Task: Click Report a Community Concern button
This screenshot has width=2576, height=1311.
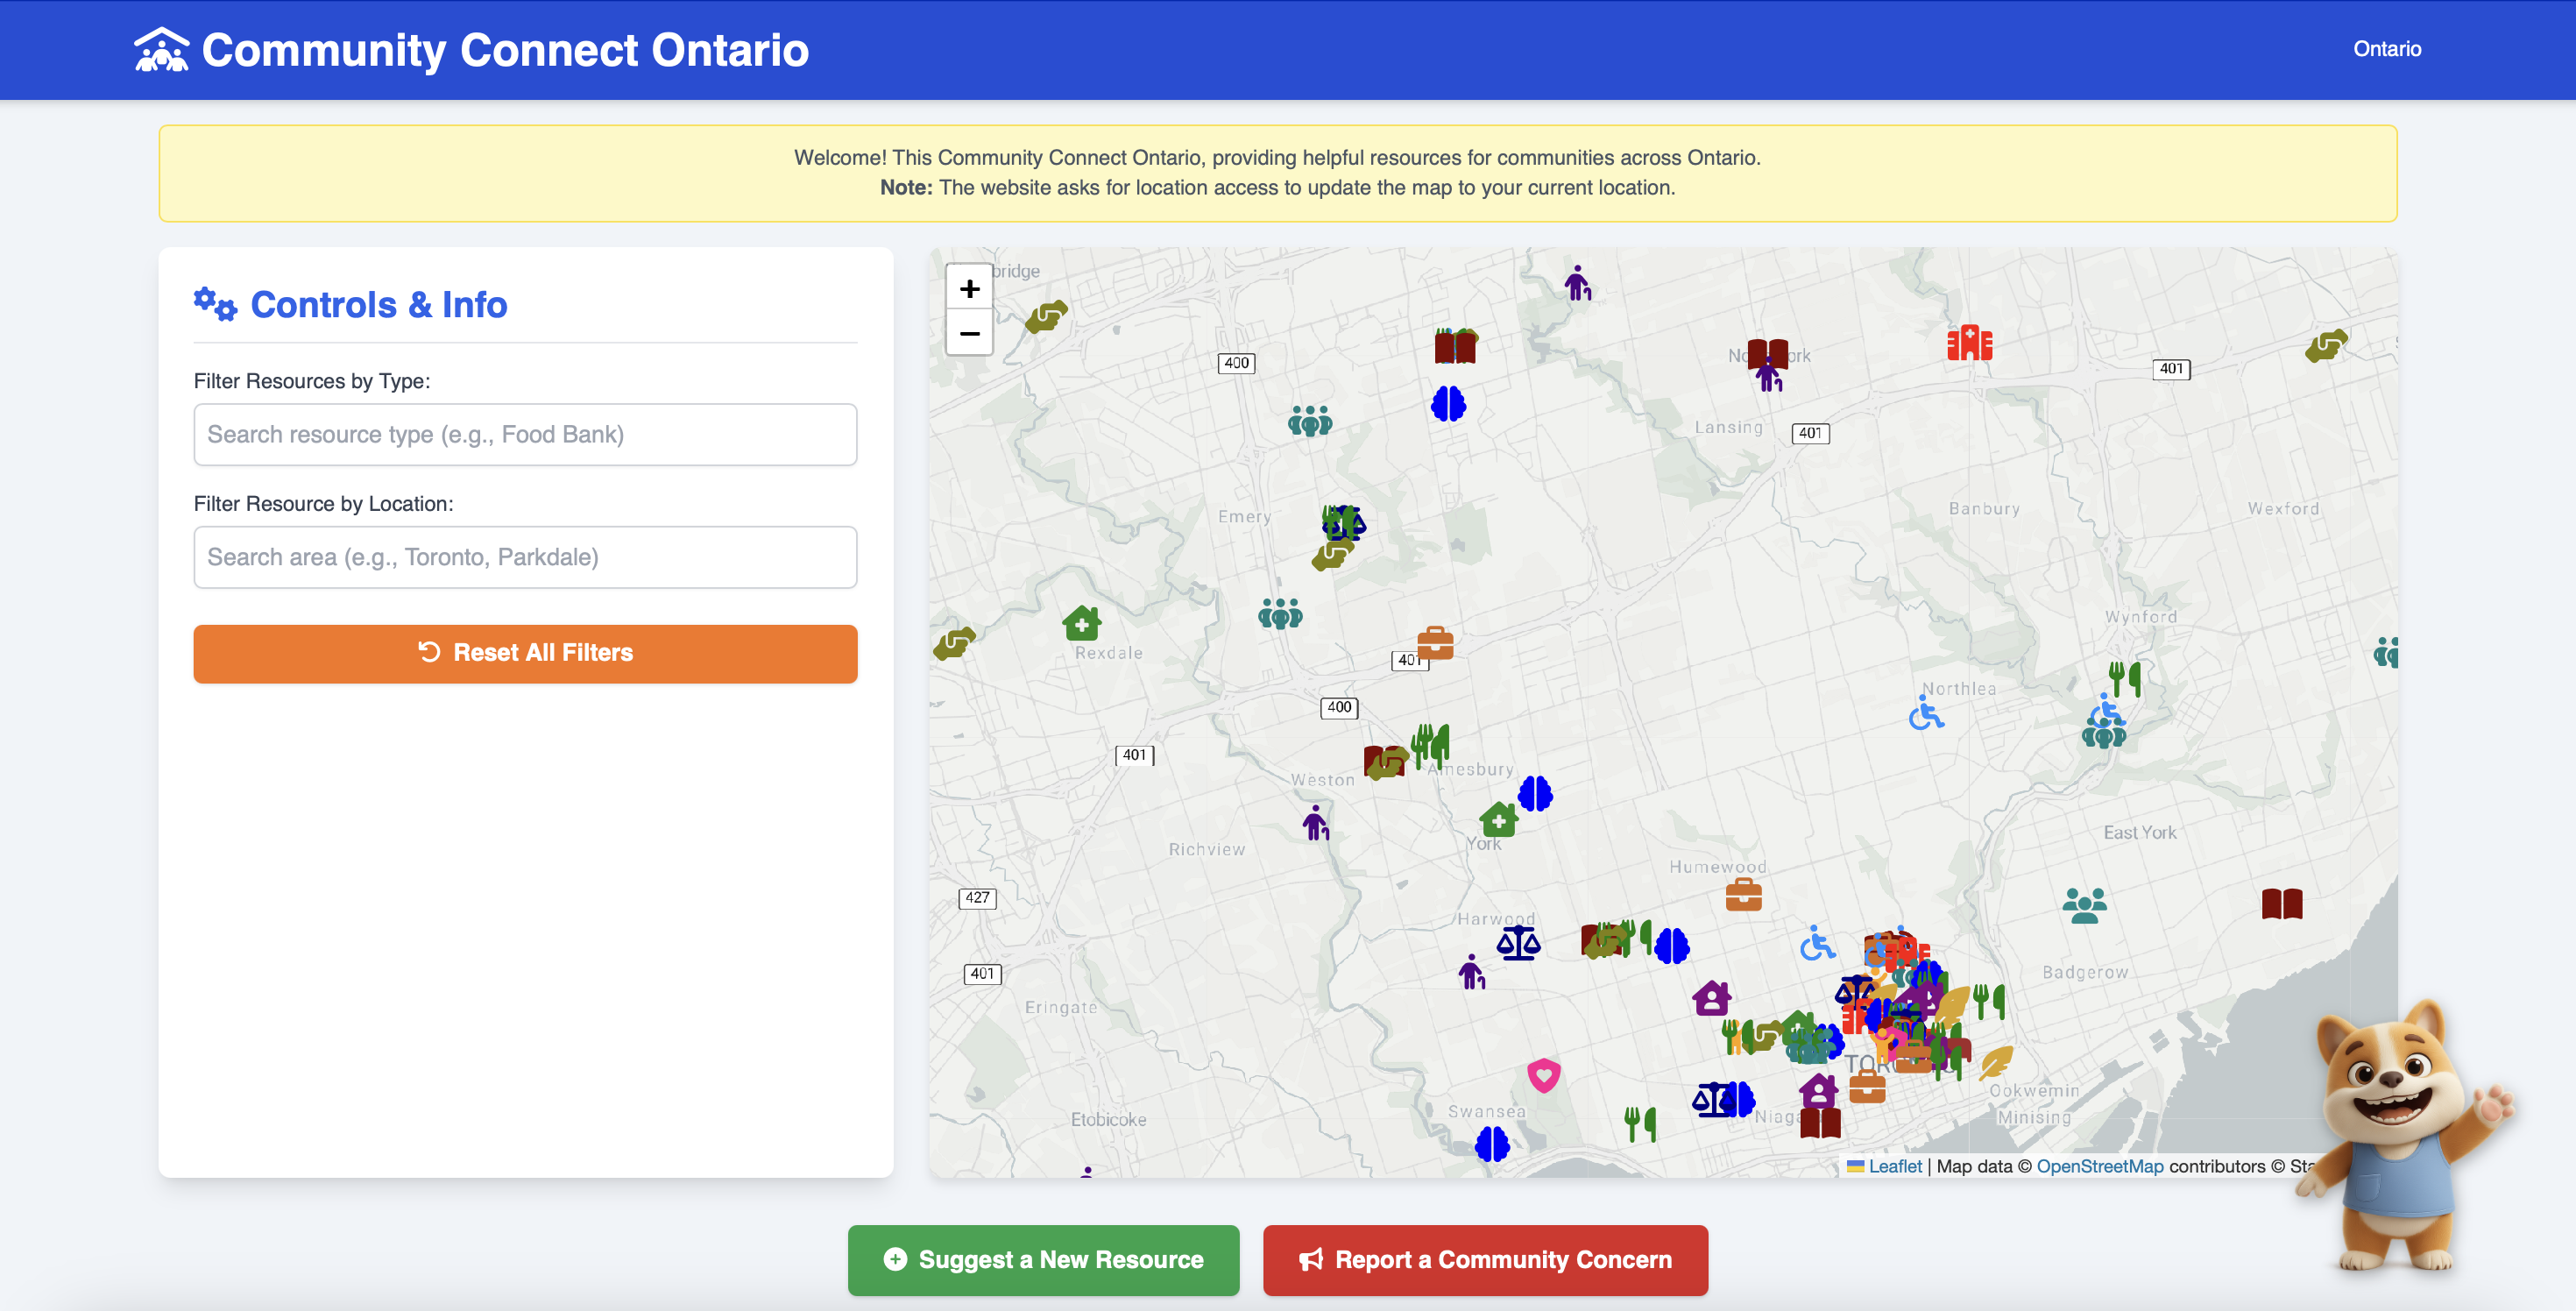Action: click(x=1484, y=1259)
